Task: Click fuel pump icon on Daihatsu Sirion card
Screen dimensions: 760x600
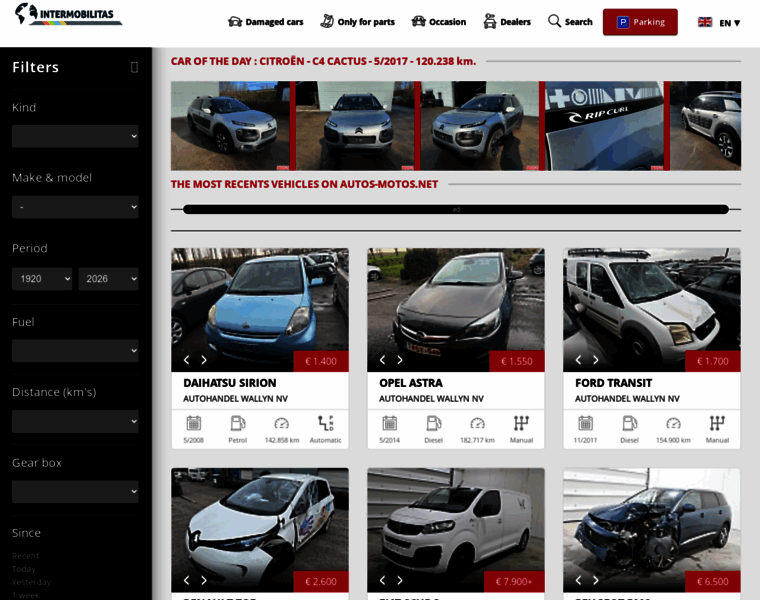Action: click(x=238, y=423)
